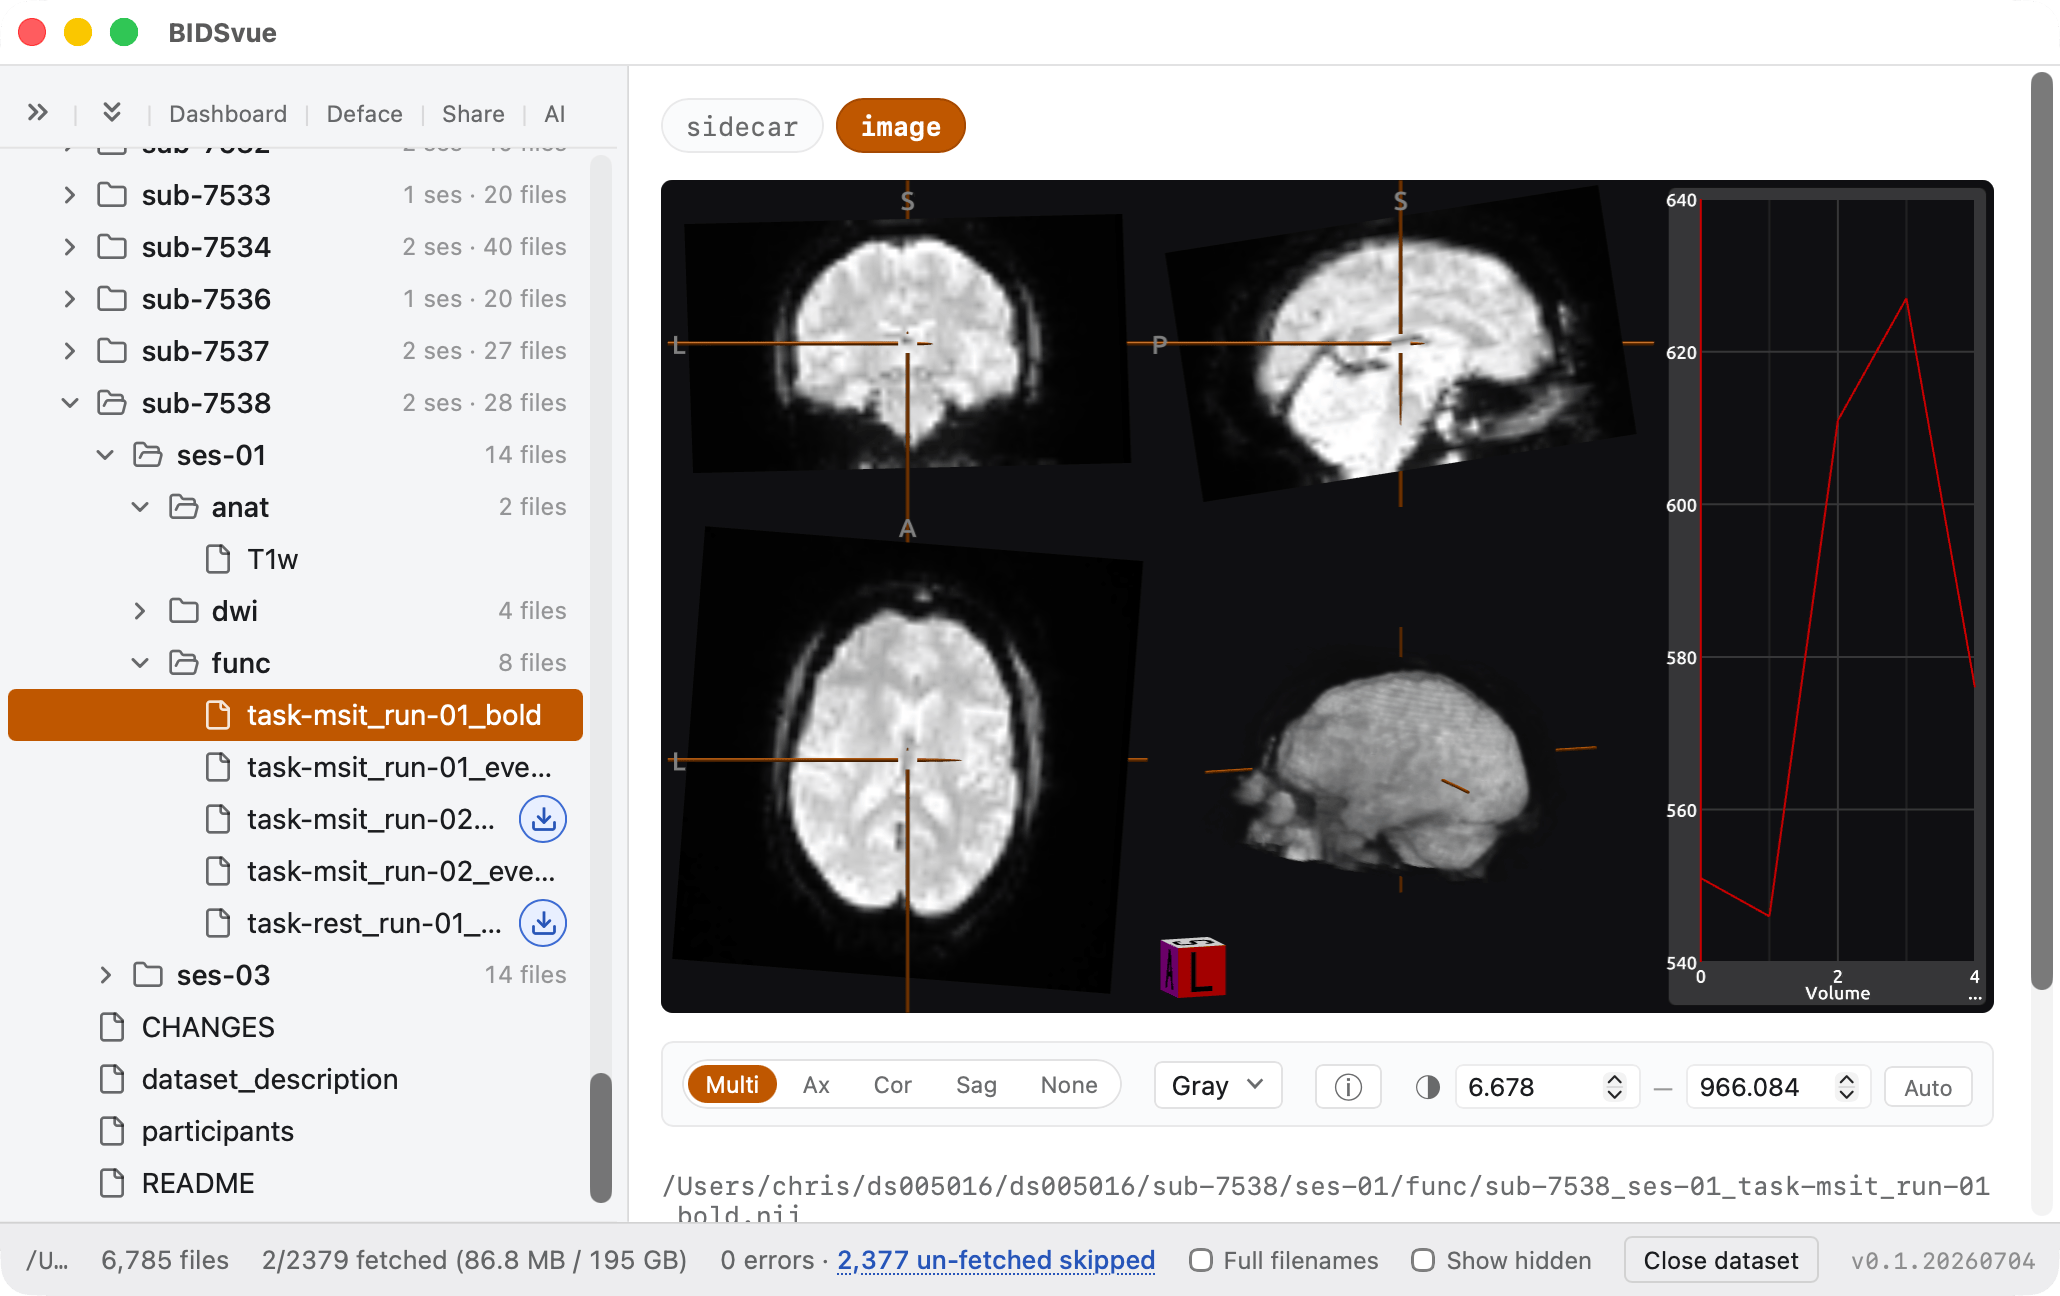
Task: Switch to Cor view mode
Action: (892, 1085)
